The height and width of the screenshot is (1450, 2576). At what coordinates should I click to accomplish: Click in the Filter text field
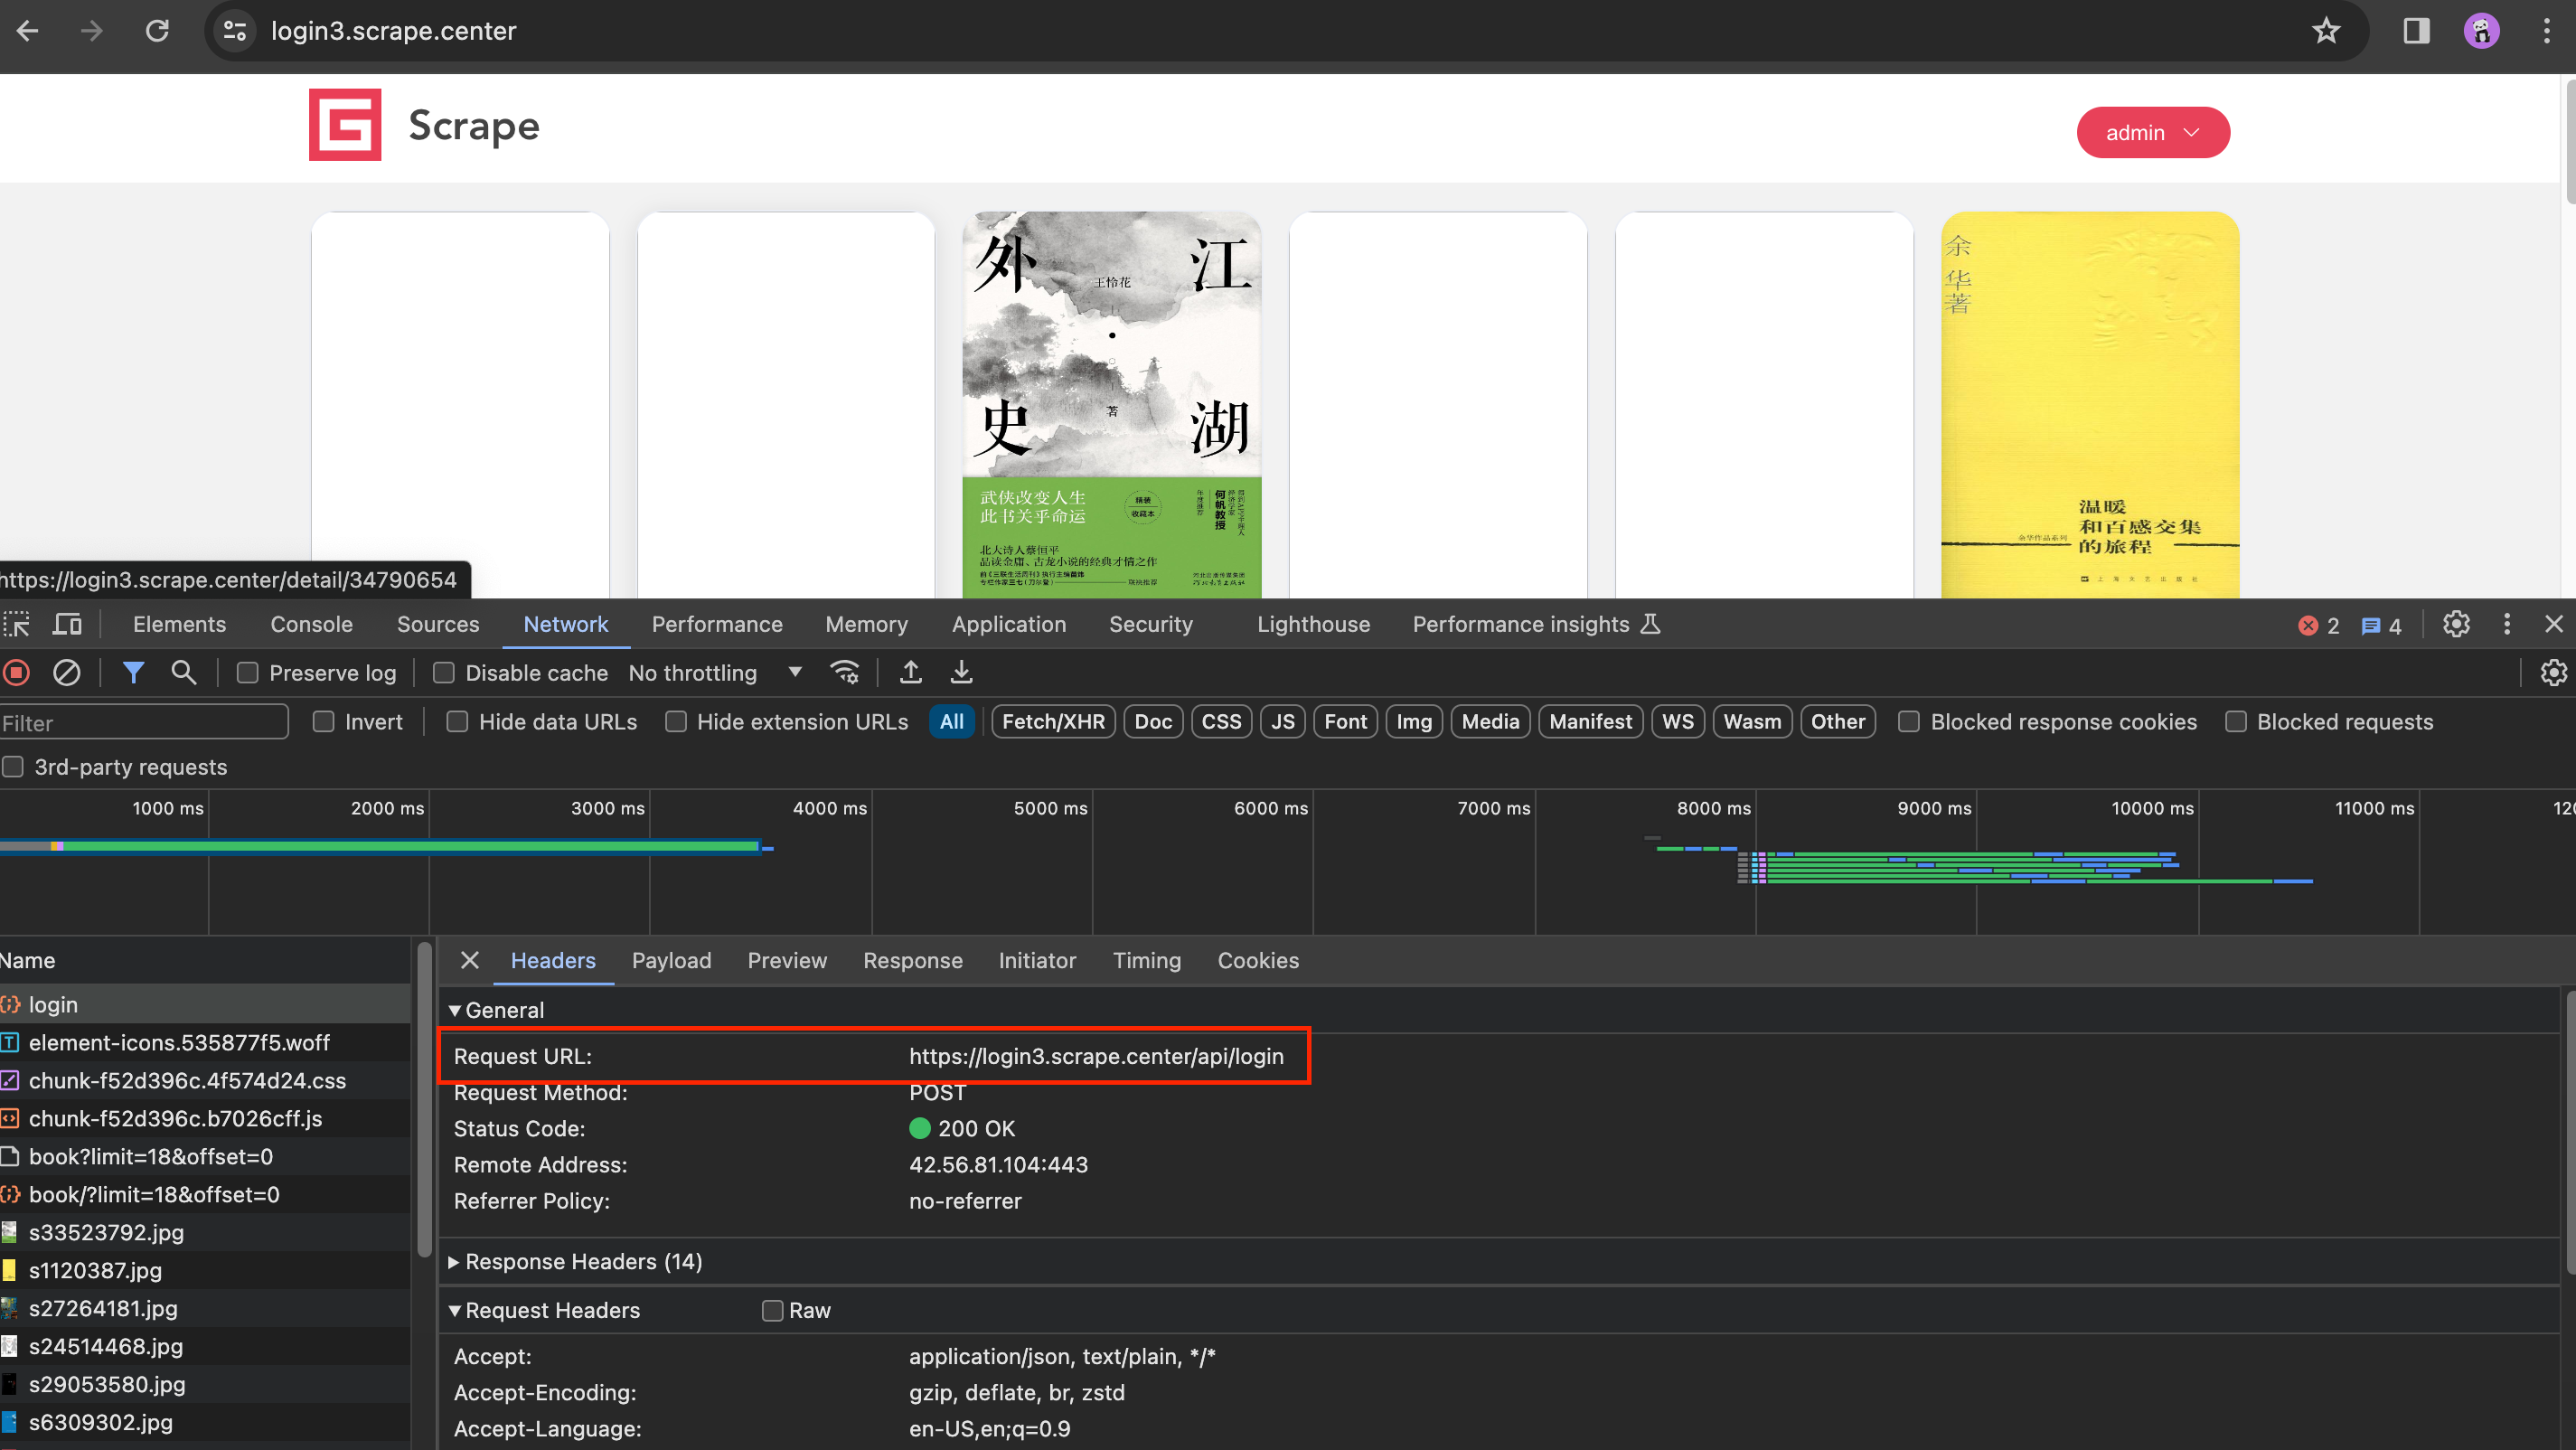click(x=144, y=722)
